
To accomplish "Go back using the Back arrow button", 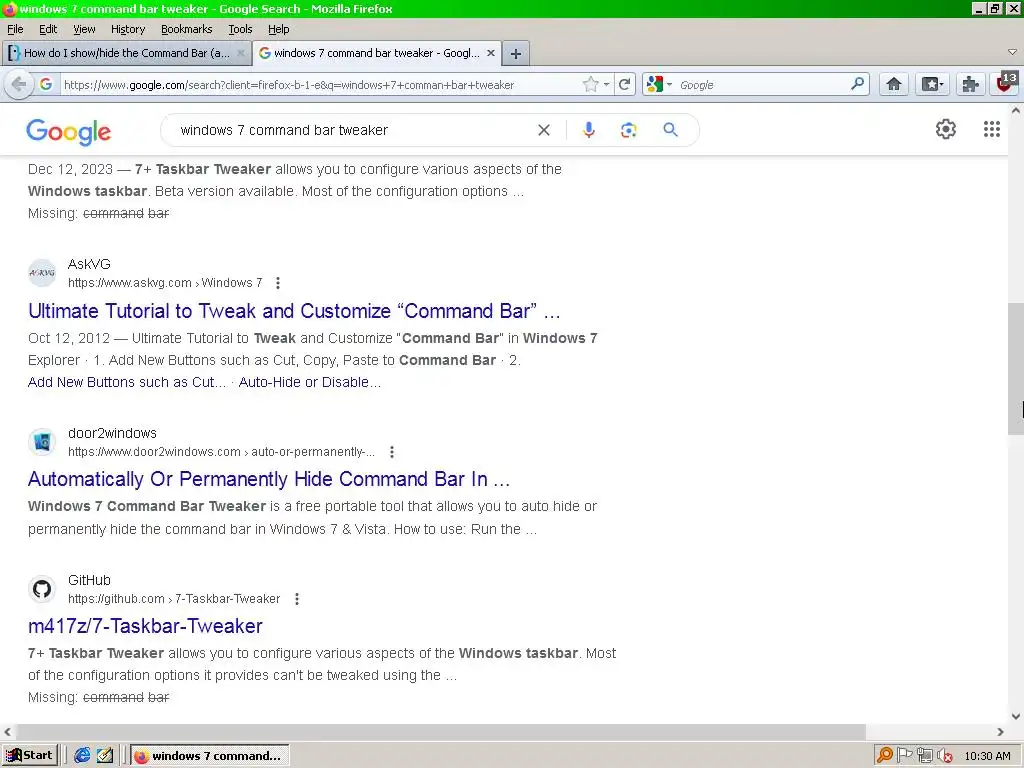I will 19,84.
